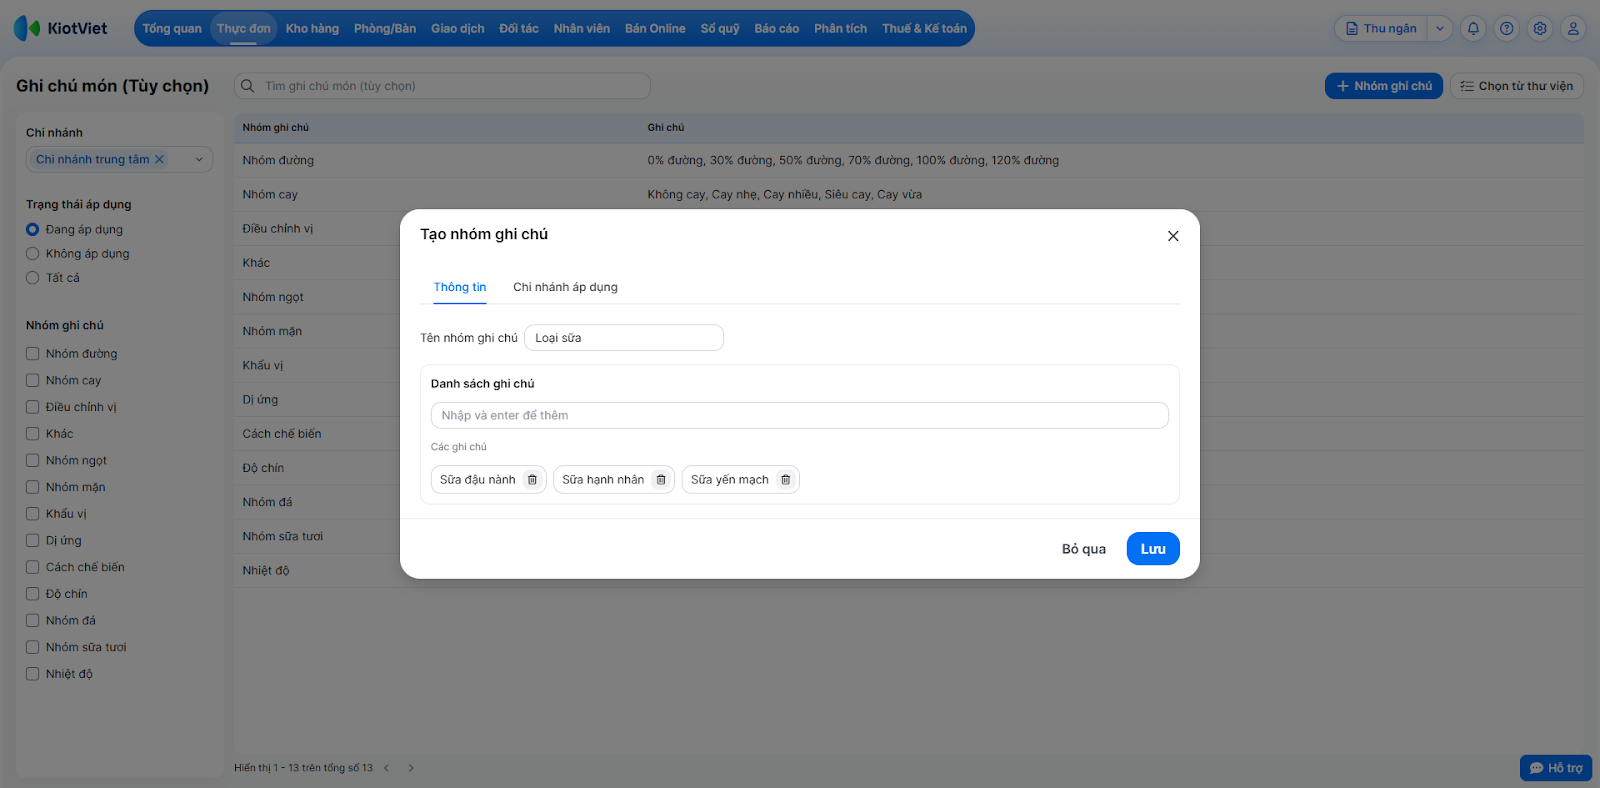Expand the Chi nhánh branch dropdown
Viewport: 1600px width, 788px height.
coord(199,159)
